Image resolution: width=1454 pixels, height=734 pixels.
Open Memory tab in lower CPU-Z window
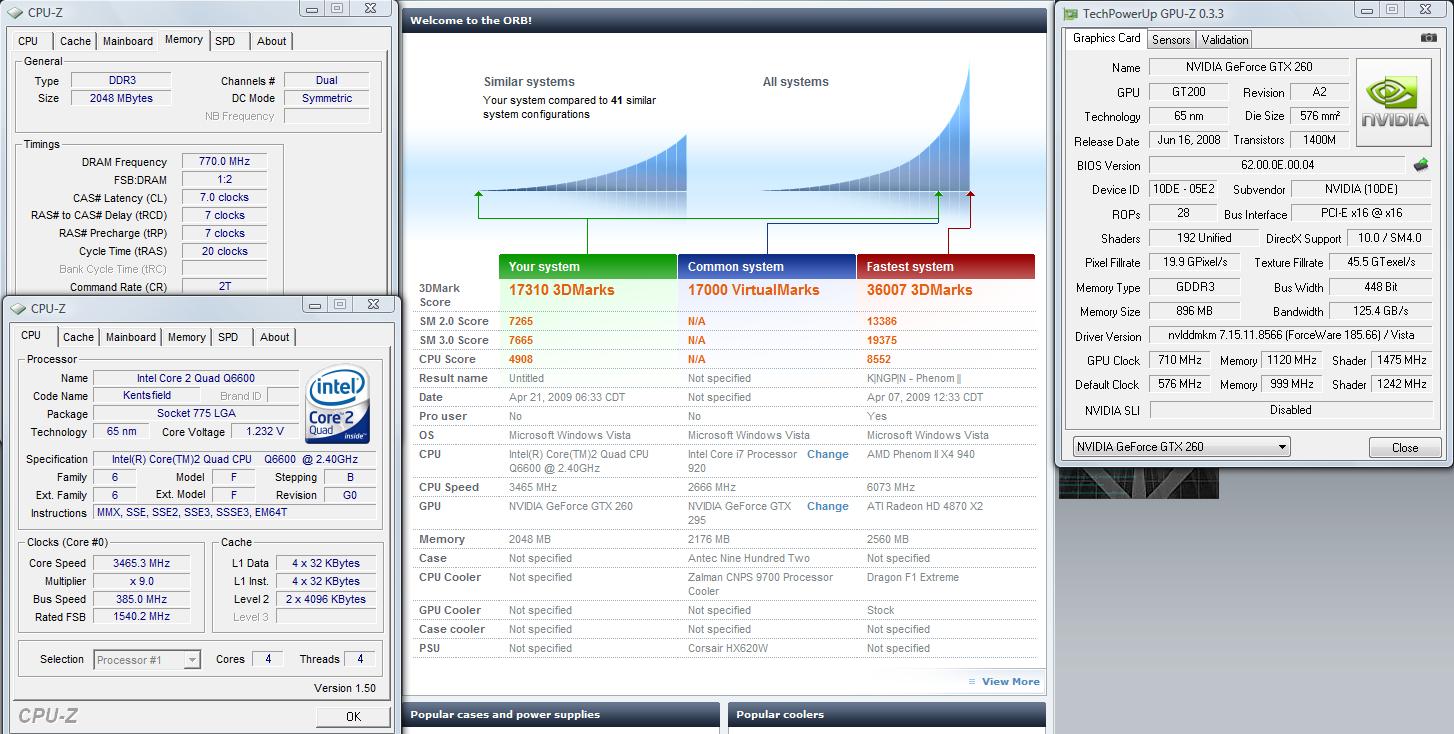tap(186, 337)
